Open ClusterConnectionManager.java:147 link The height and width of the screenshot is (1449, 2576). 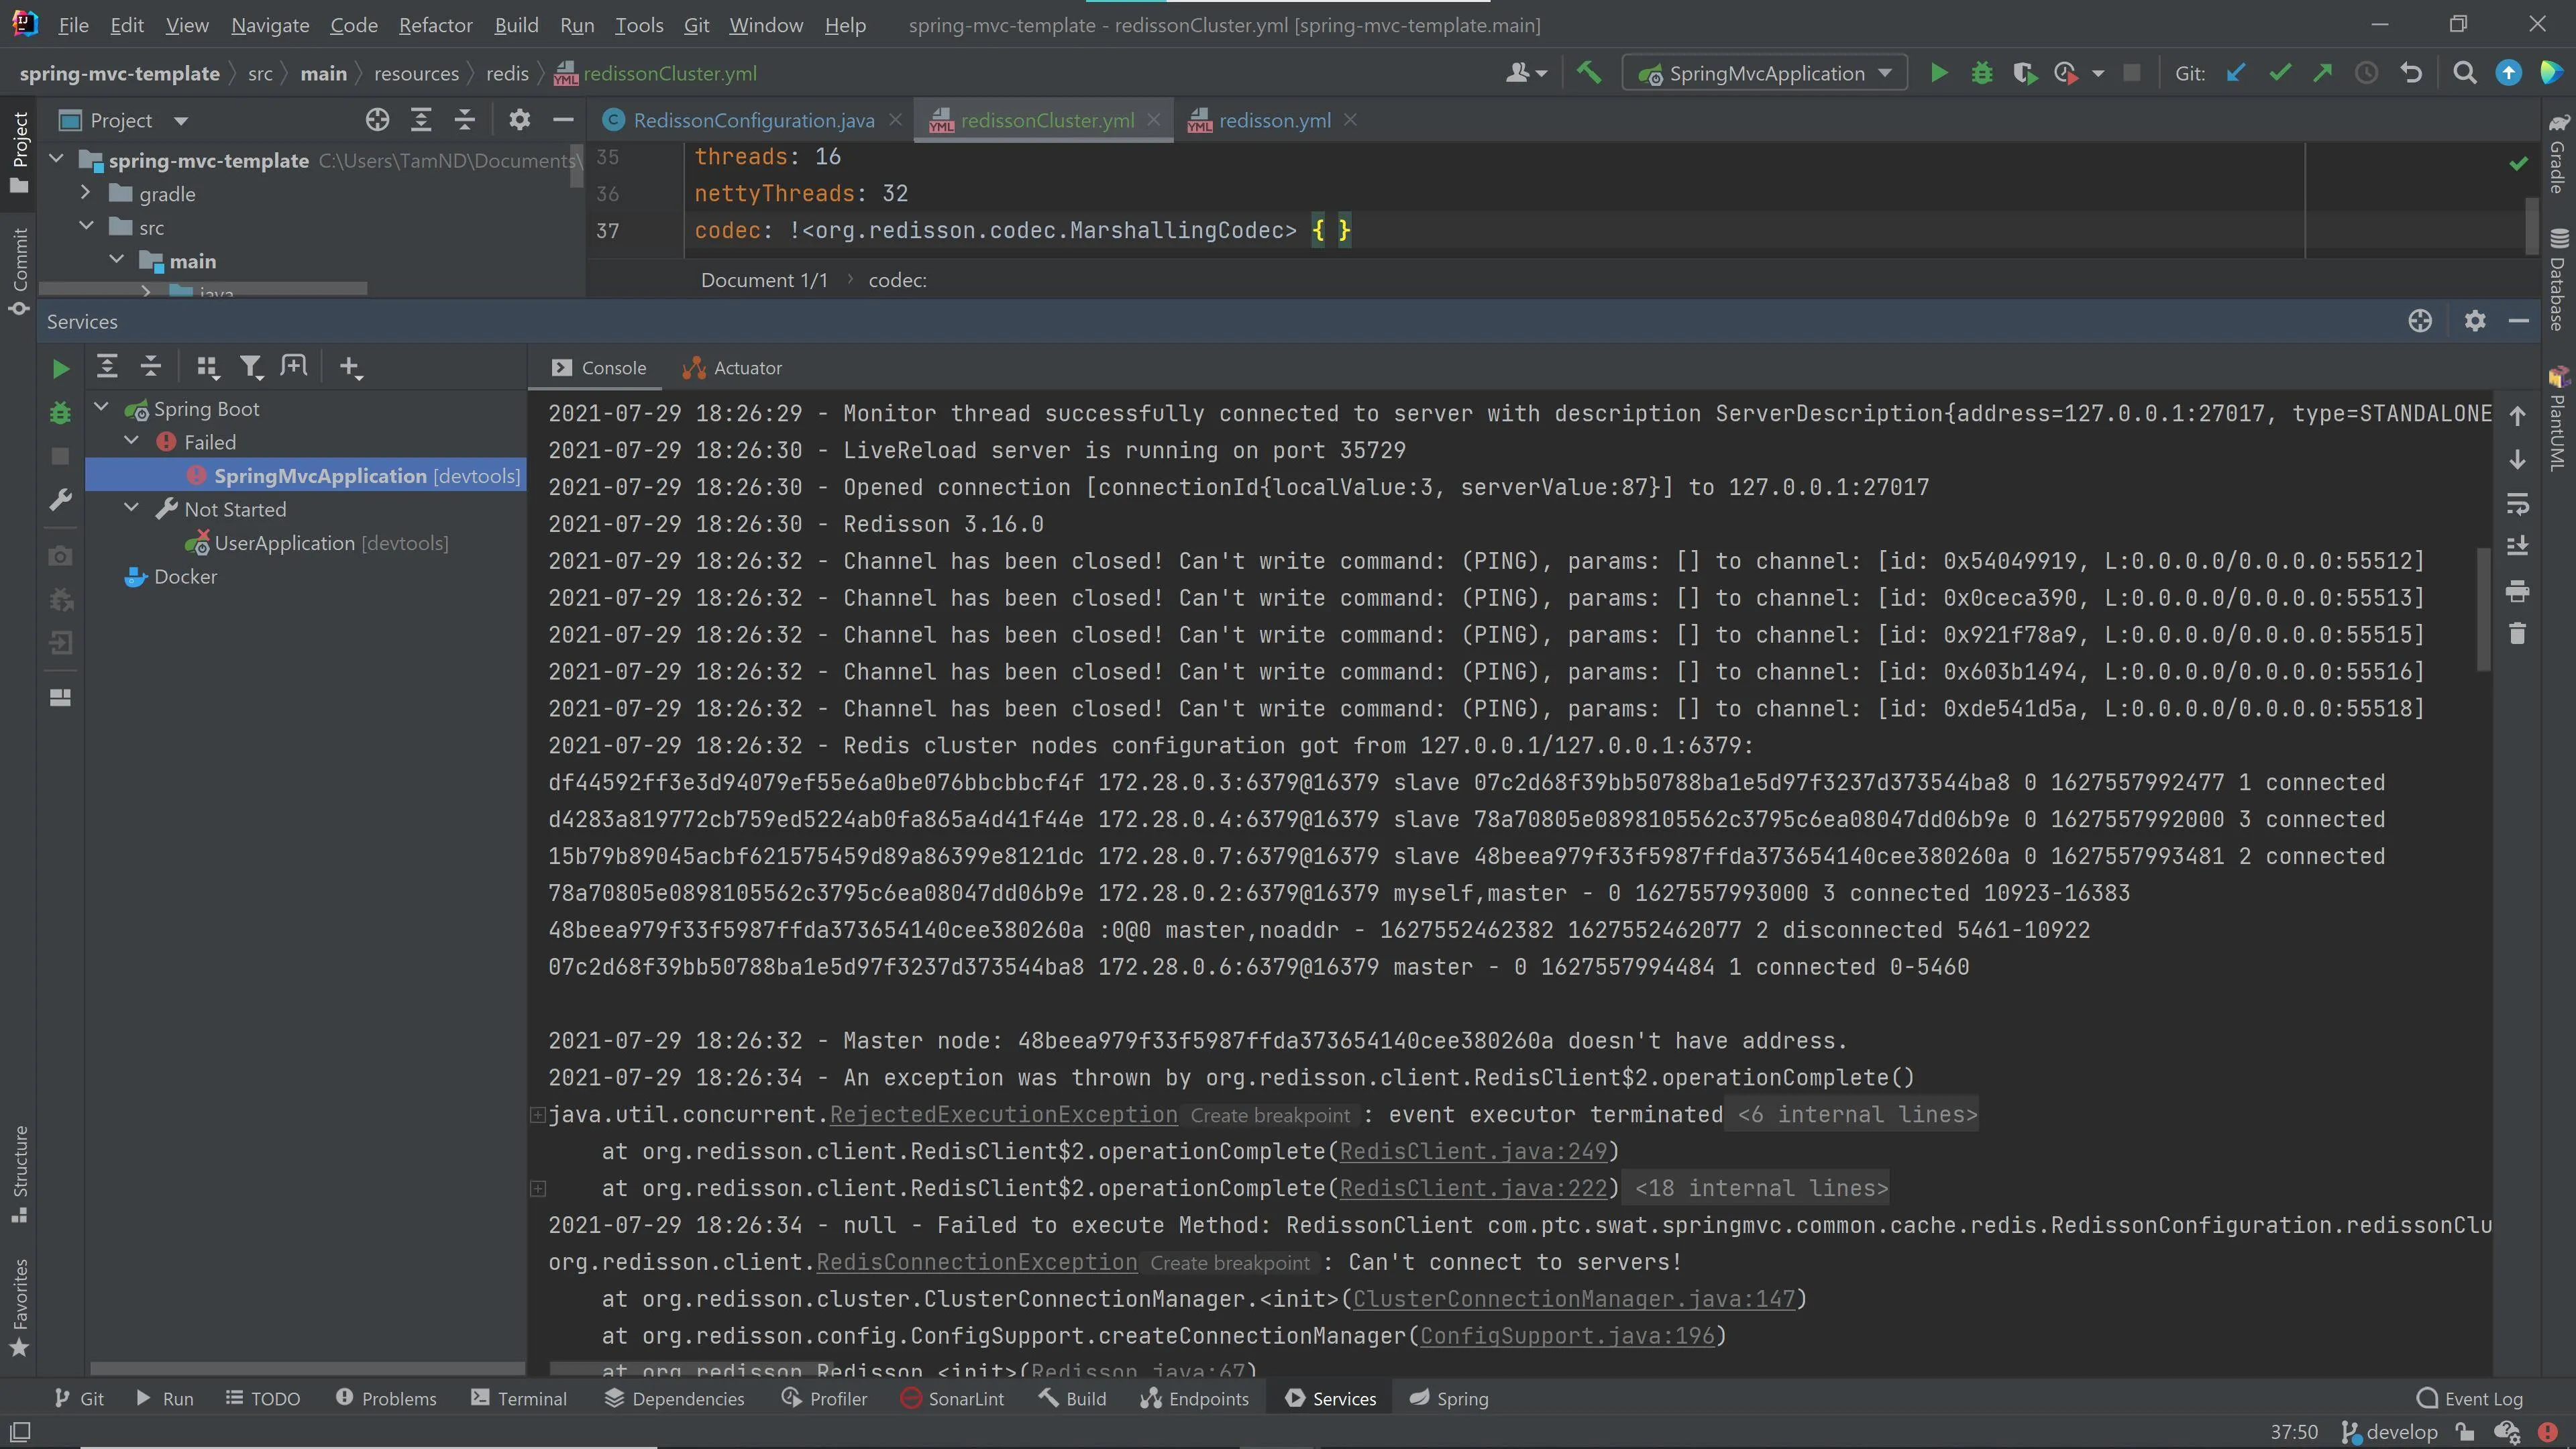coord(1574,1299)
